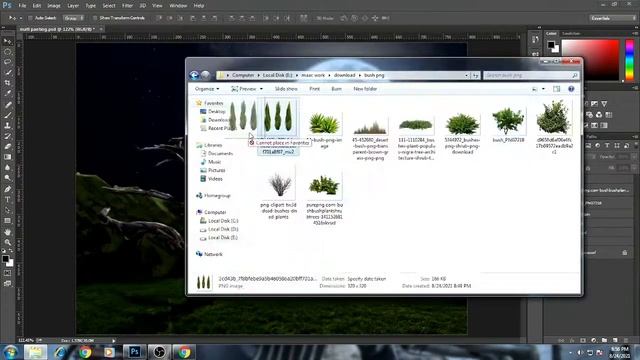Screen dimensions: 640x360
Task: Select the Rectangle shape tool
Action: point(7,221)
